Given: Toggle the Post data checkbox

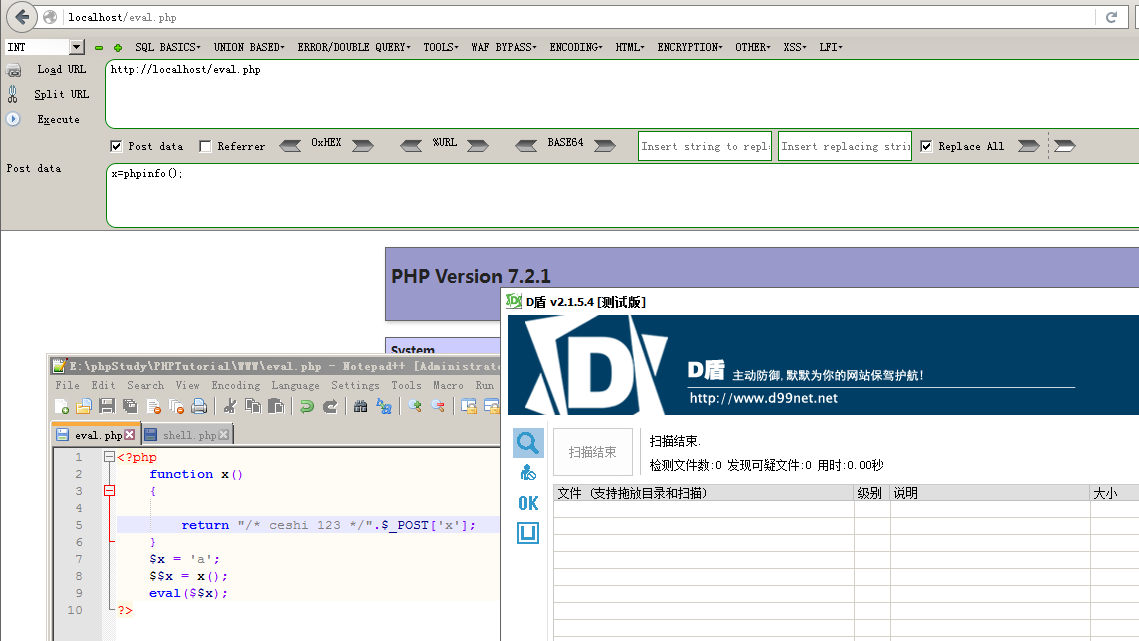Looking at the screenshot, I should pyautogui.click(x=116, y=146).
